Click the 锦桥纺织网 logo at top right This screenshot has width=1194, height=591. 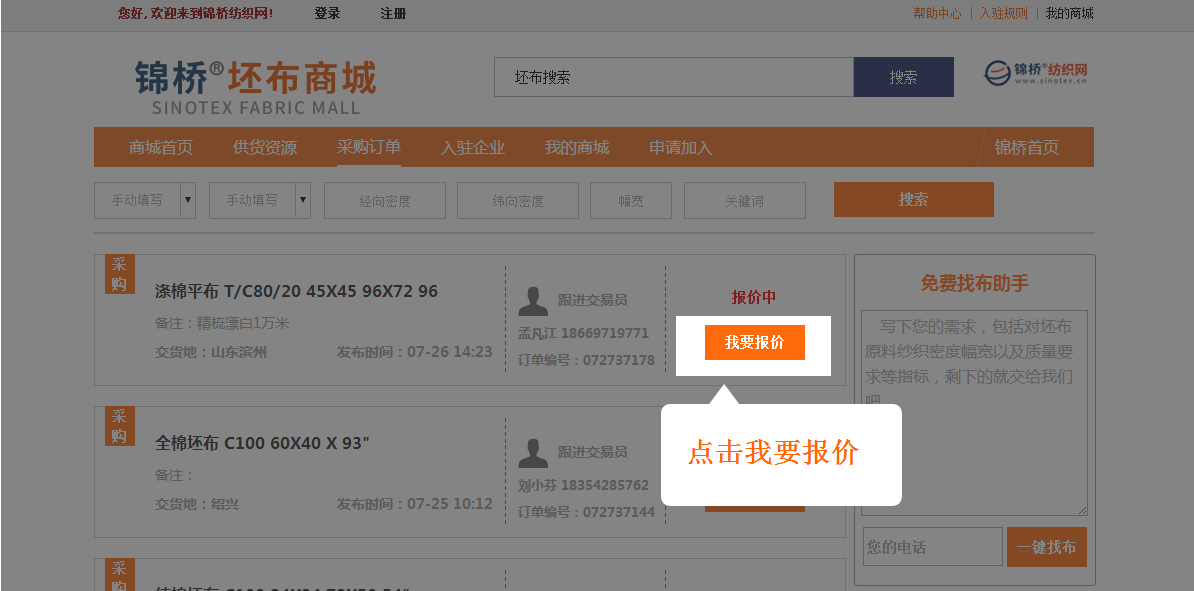point(1036,73)
